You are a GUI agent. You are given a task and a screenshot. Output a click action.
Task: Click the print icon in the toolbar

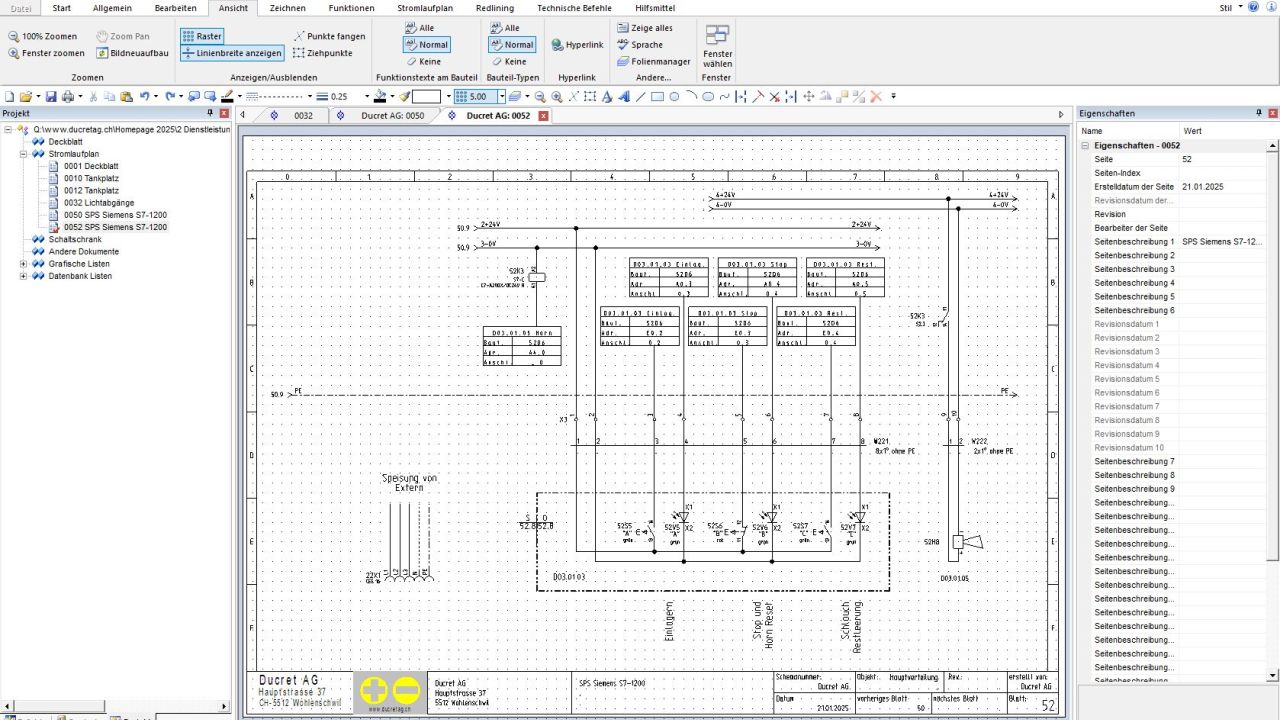pos(68,97)
